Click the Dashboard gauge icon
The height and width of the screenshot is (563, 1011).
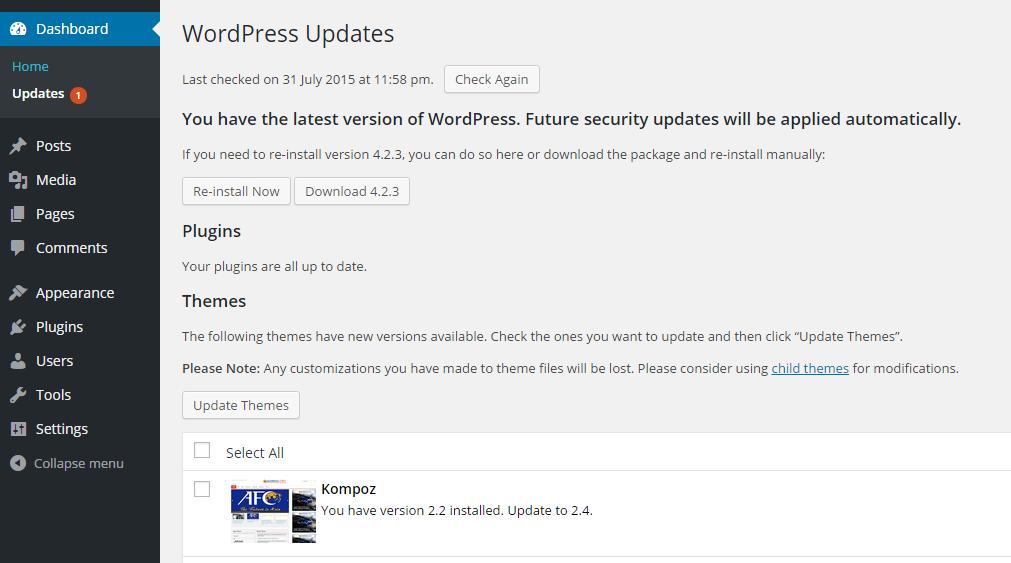coord(18,29)
